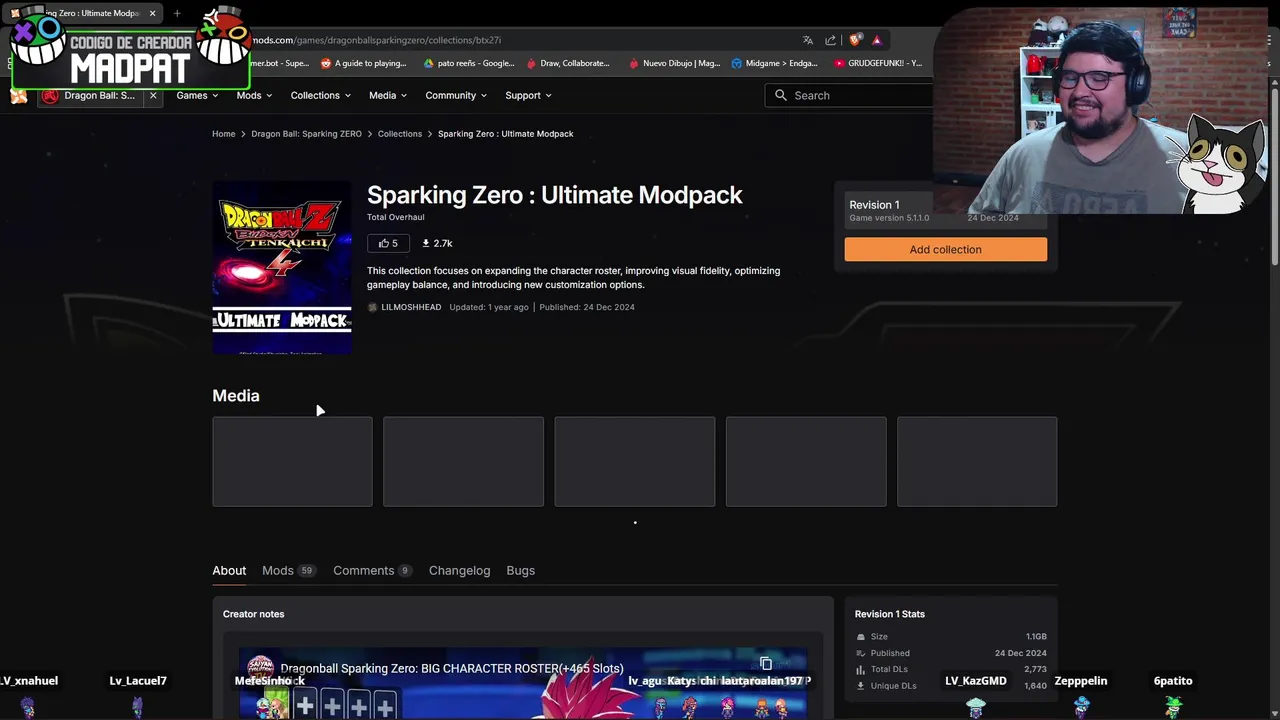Open 'Midgame > Endga' bookmark
The image size is (1280, 720).
click(774, 63)
